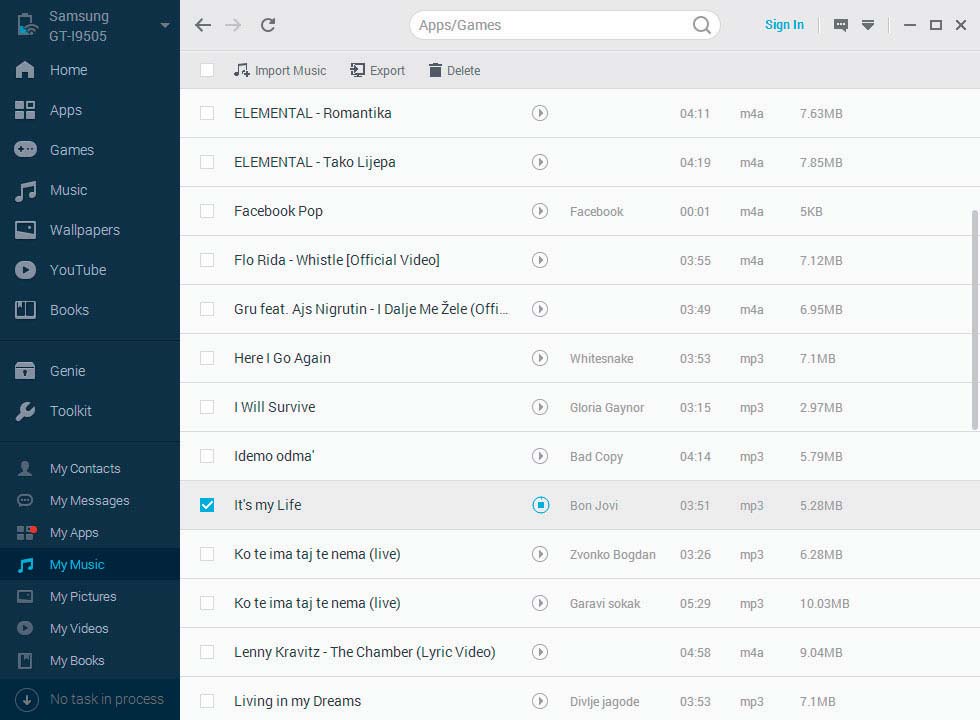Expand the Samsung GT-I9505 device dropdown
The height and width of the screenshot is (720, 980).
tap(165, 26)
